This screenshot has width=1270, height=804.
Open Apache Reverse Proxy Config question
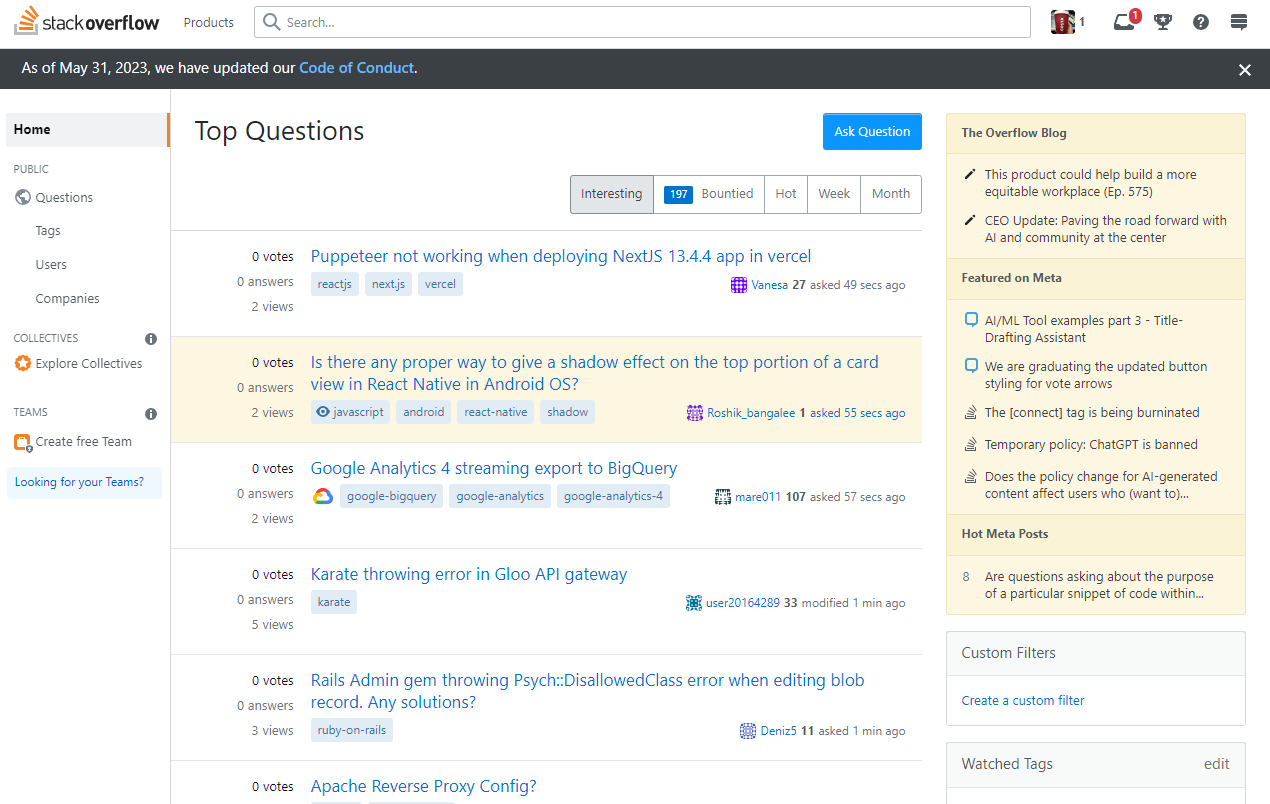click(424, 787)
